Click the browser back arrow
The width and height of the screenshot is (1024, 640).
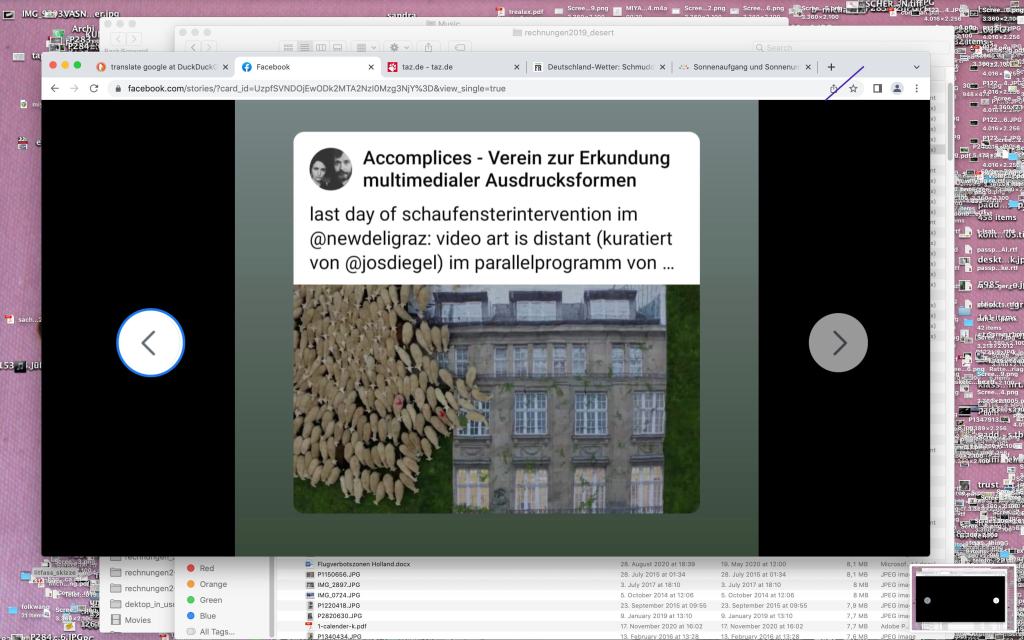[54, 88]
